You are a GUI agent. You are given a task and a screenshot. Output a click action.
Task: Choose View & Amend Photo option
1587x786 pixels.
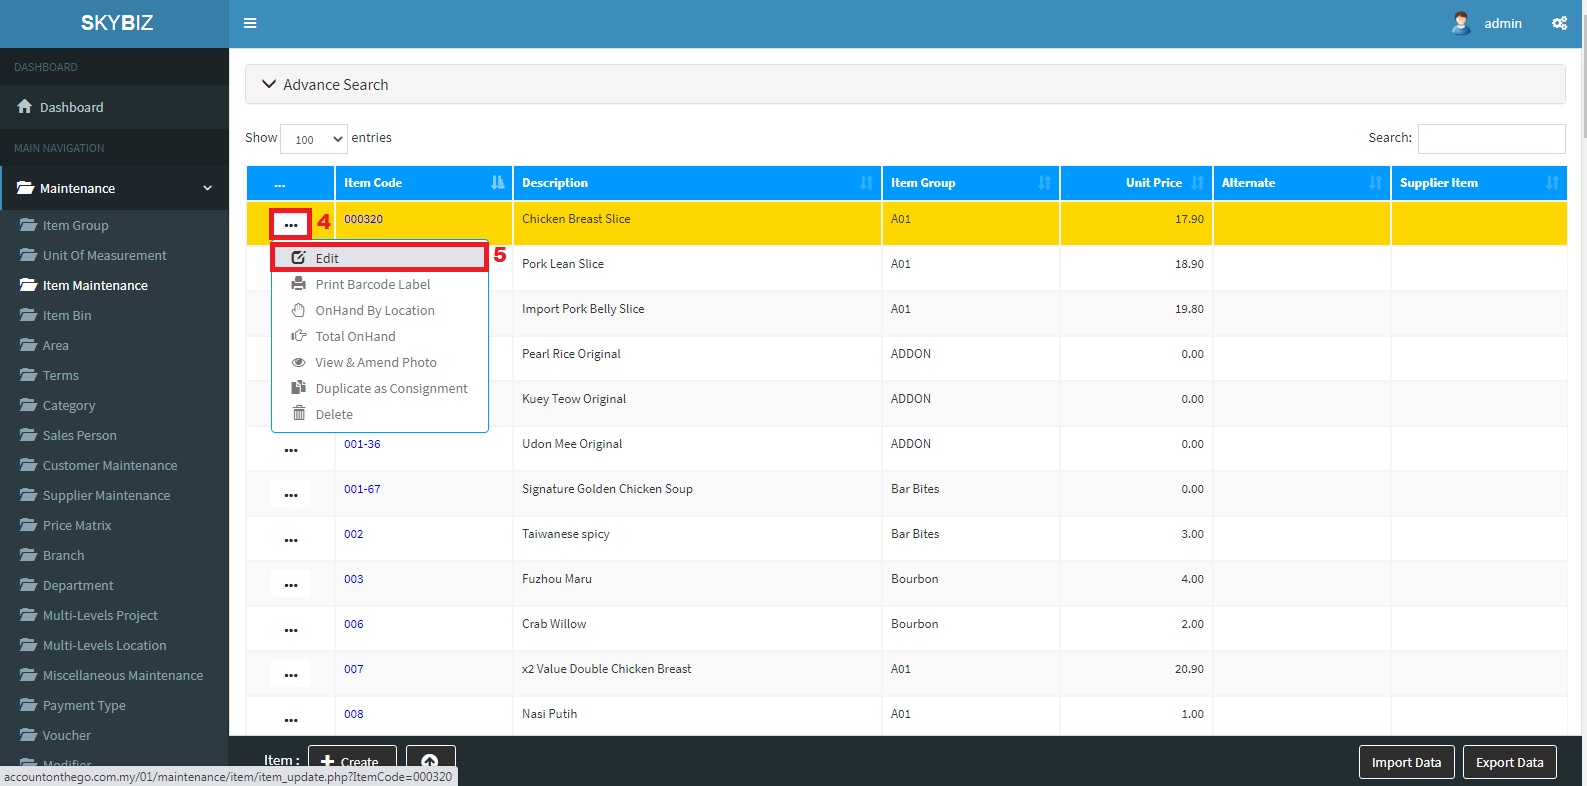[376, 362]
